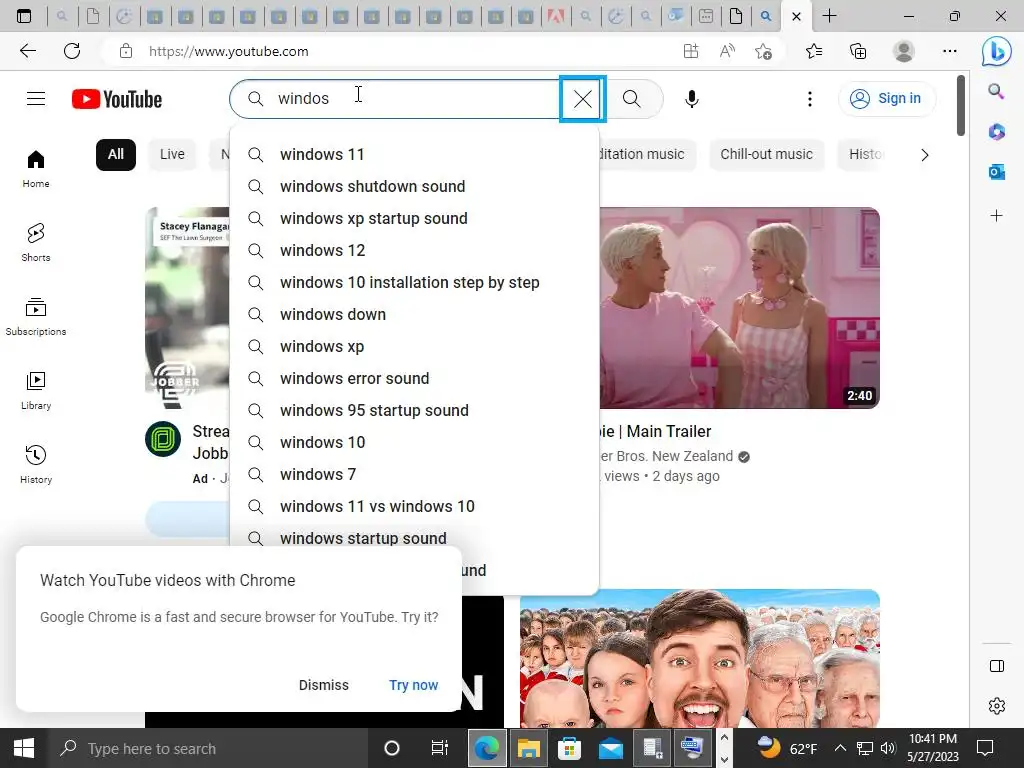Open Windows Start menu

click(24, 748)
